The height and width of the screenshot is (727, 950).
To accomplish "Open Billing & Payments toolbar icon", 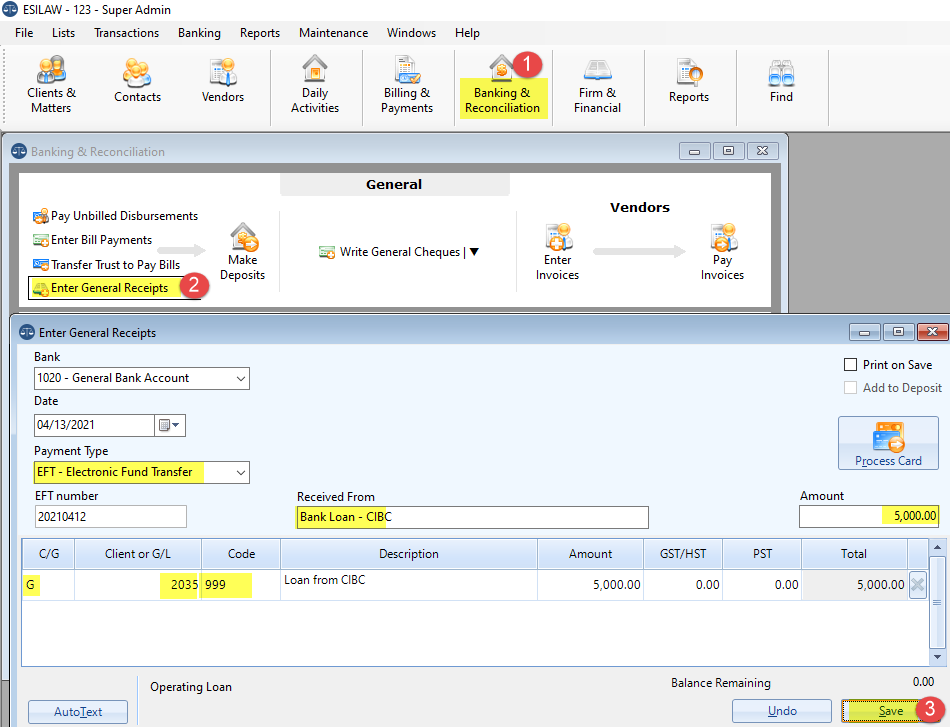I will click(407, 85).
